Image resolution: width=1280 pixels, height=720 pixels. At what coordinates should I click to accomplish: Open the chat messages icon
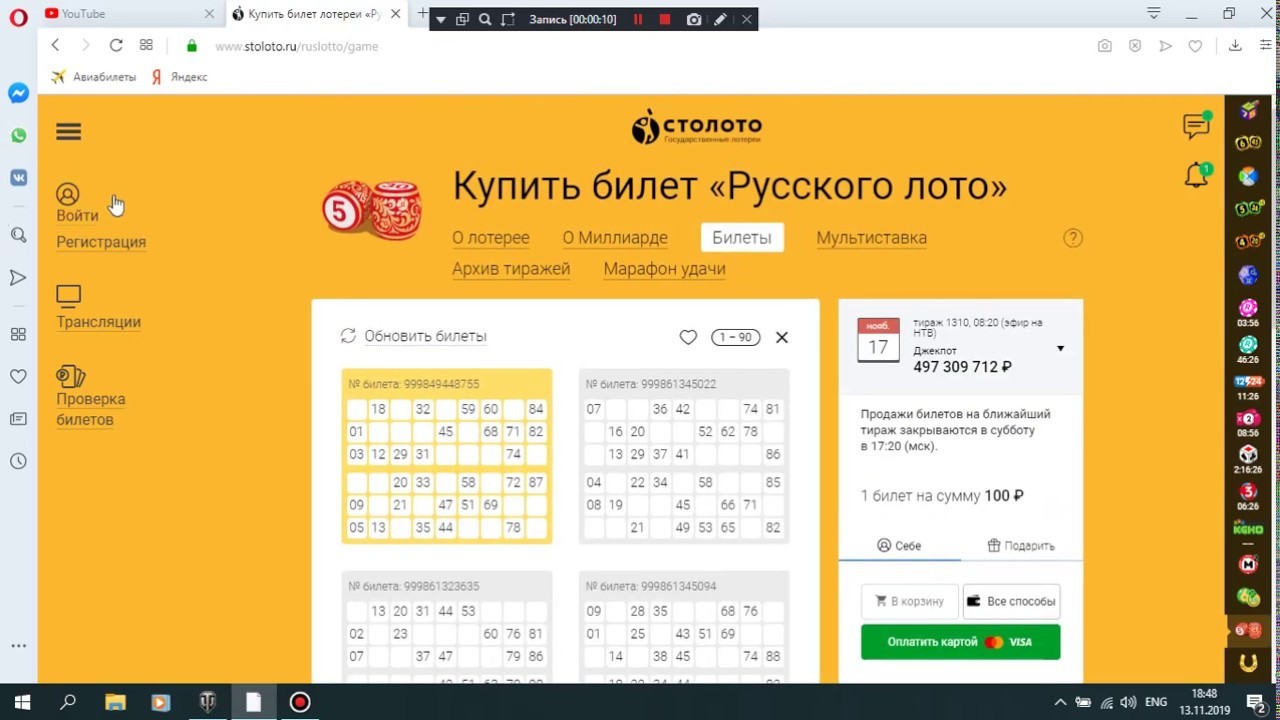[1195, 126]
